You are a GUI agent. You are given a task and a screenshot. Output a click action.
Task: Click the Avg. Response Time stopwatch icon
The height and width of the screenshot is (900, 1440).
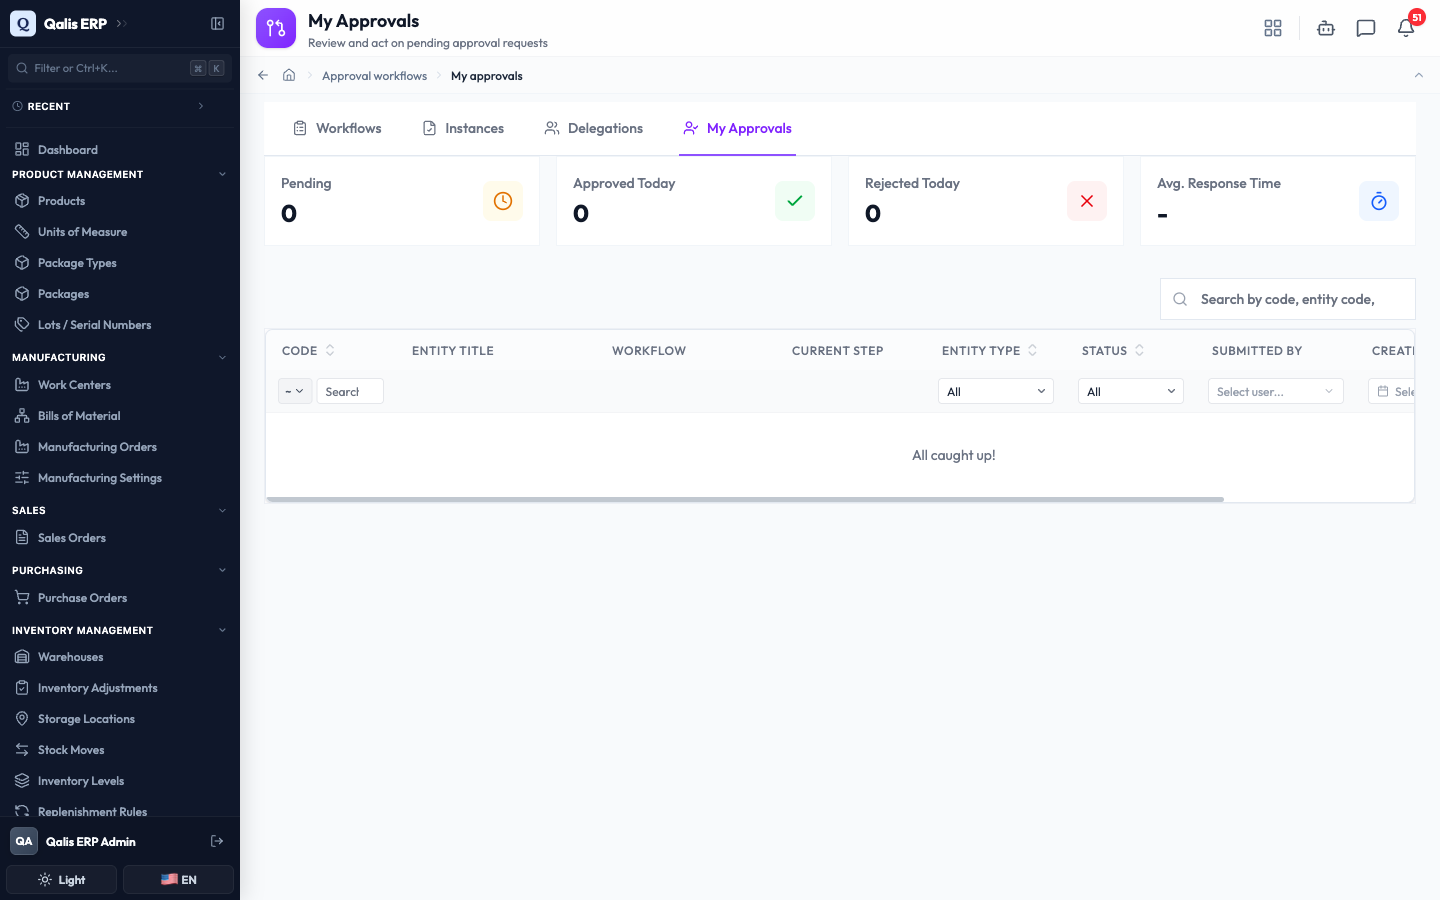1379,201
